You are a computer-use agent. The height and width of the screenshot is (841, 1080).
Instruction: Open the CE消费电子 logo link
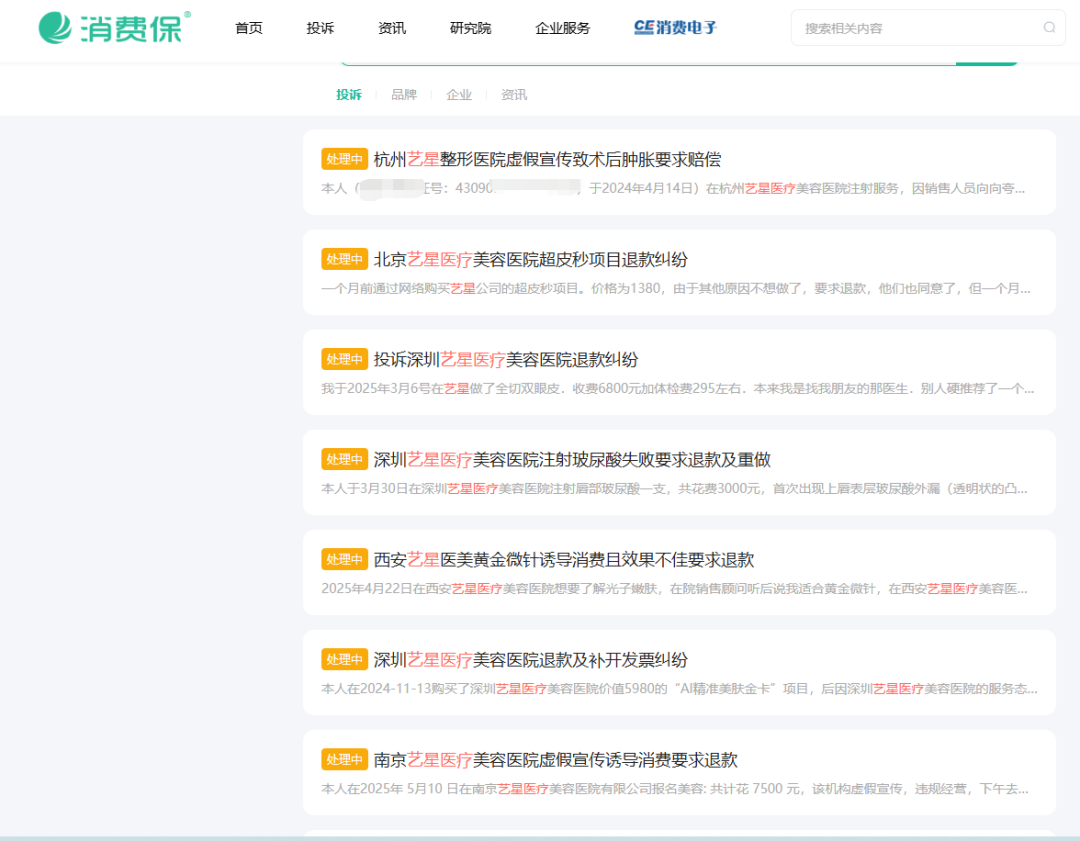click(675, 28)
